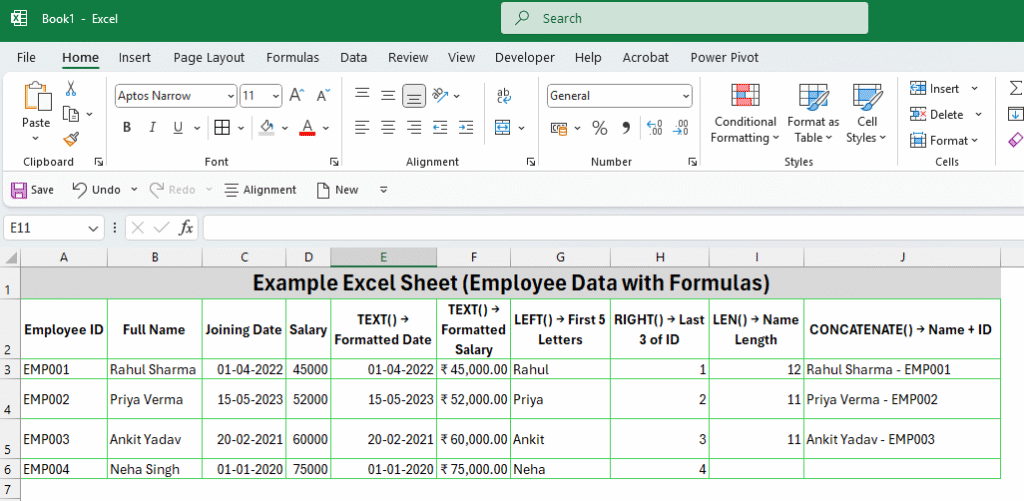Viewport: 1024px width, 501px height.
Task: Switch to the Page Layout tab
Action: click(208, 58)
